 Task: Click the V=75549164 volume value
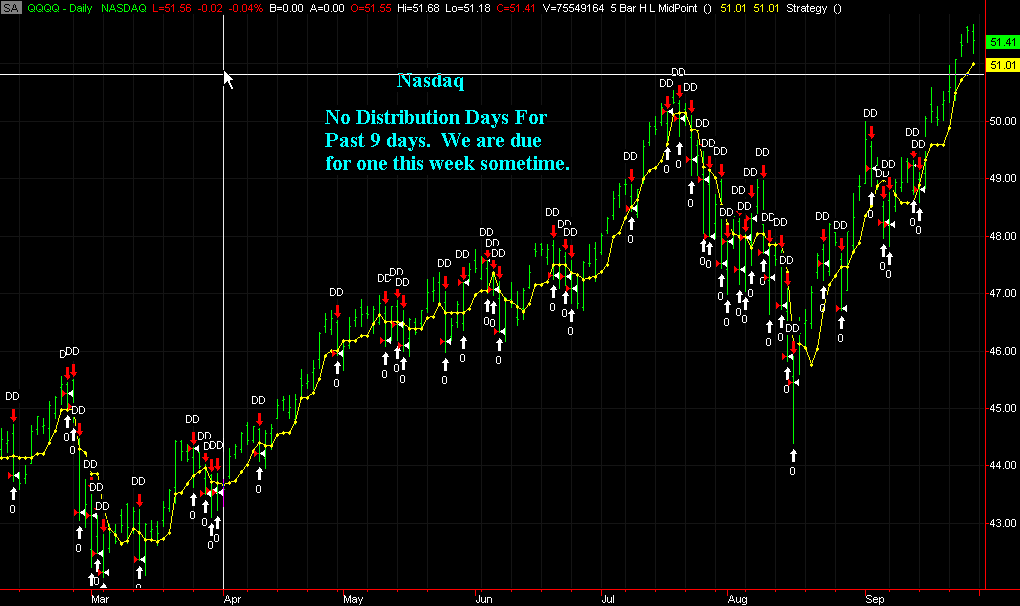[572, 8]
